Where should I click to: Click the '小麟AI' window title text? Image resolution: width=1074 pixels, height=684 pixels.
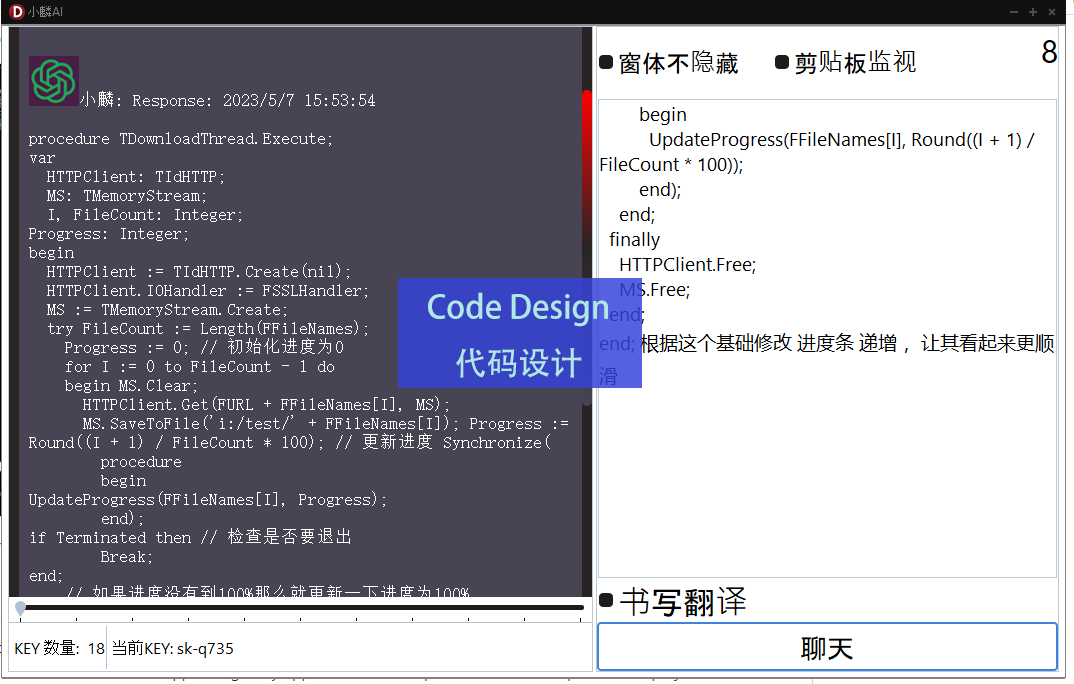point(45,12)
